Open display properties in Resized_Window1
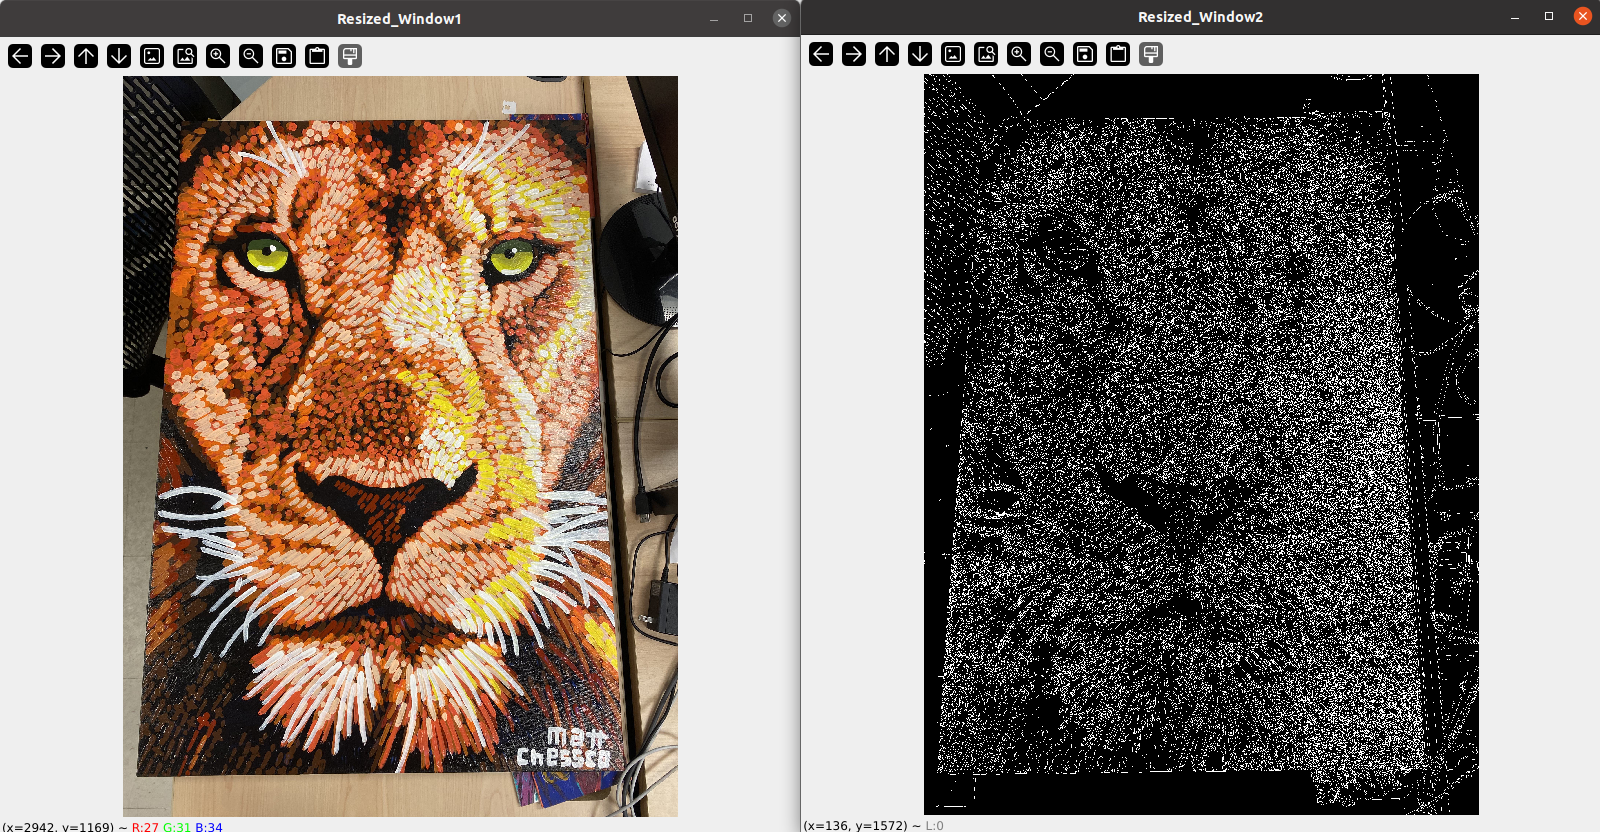 pyautogui.click(x=350, y=56)
